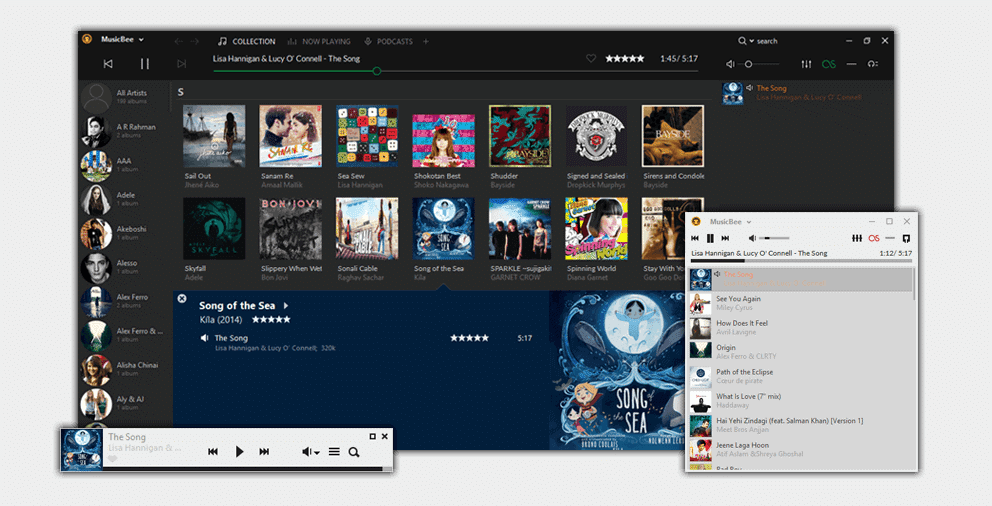Click the large Song of the Sea artwork
Image resolution: width=992 pixels, height=506 pixels.
point(617,370)
